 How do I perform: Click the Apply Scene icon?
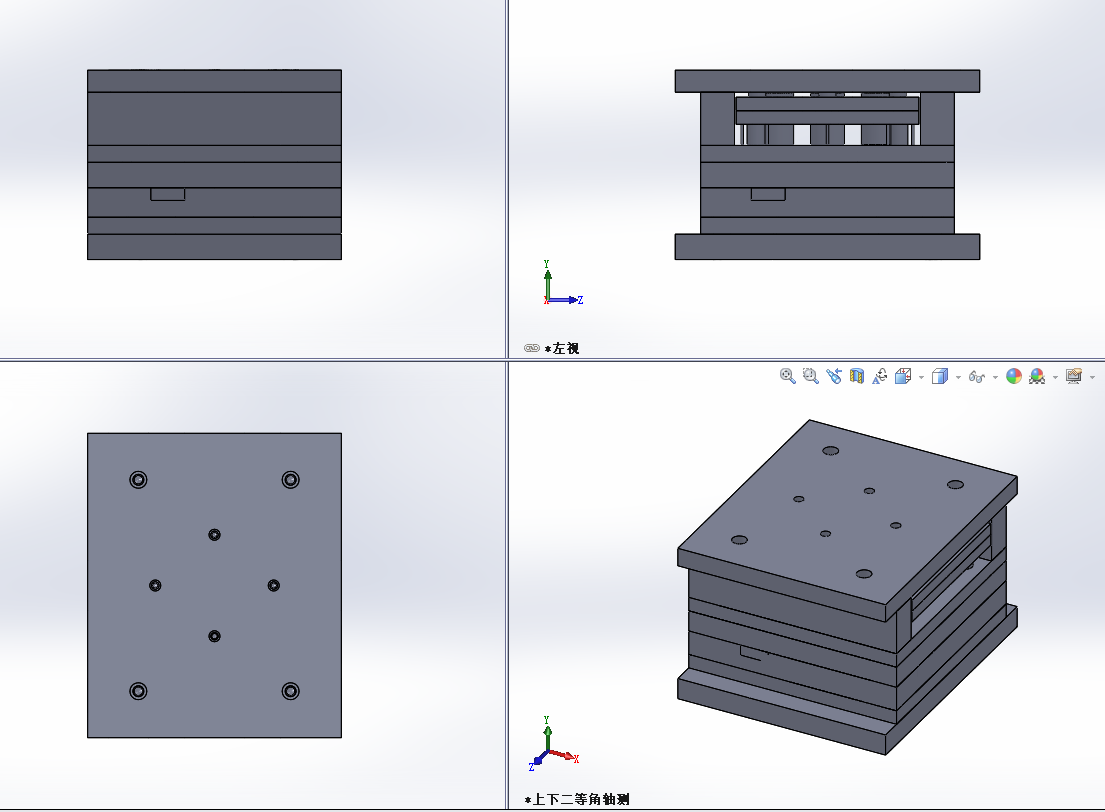pyautogui.click(x=1037, y=376)
